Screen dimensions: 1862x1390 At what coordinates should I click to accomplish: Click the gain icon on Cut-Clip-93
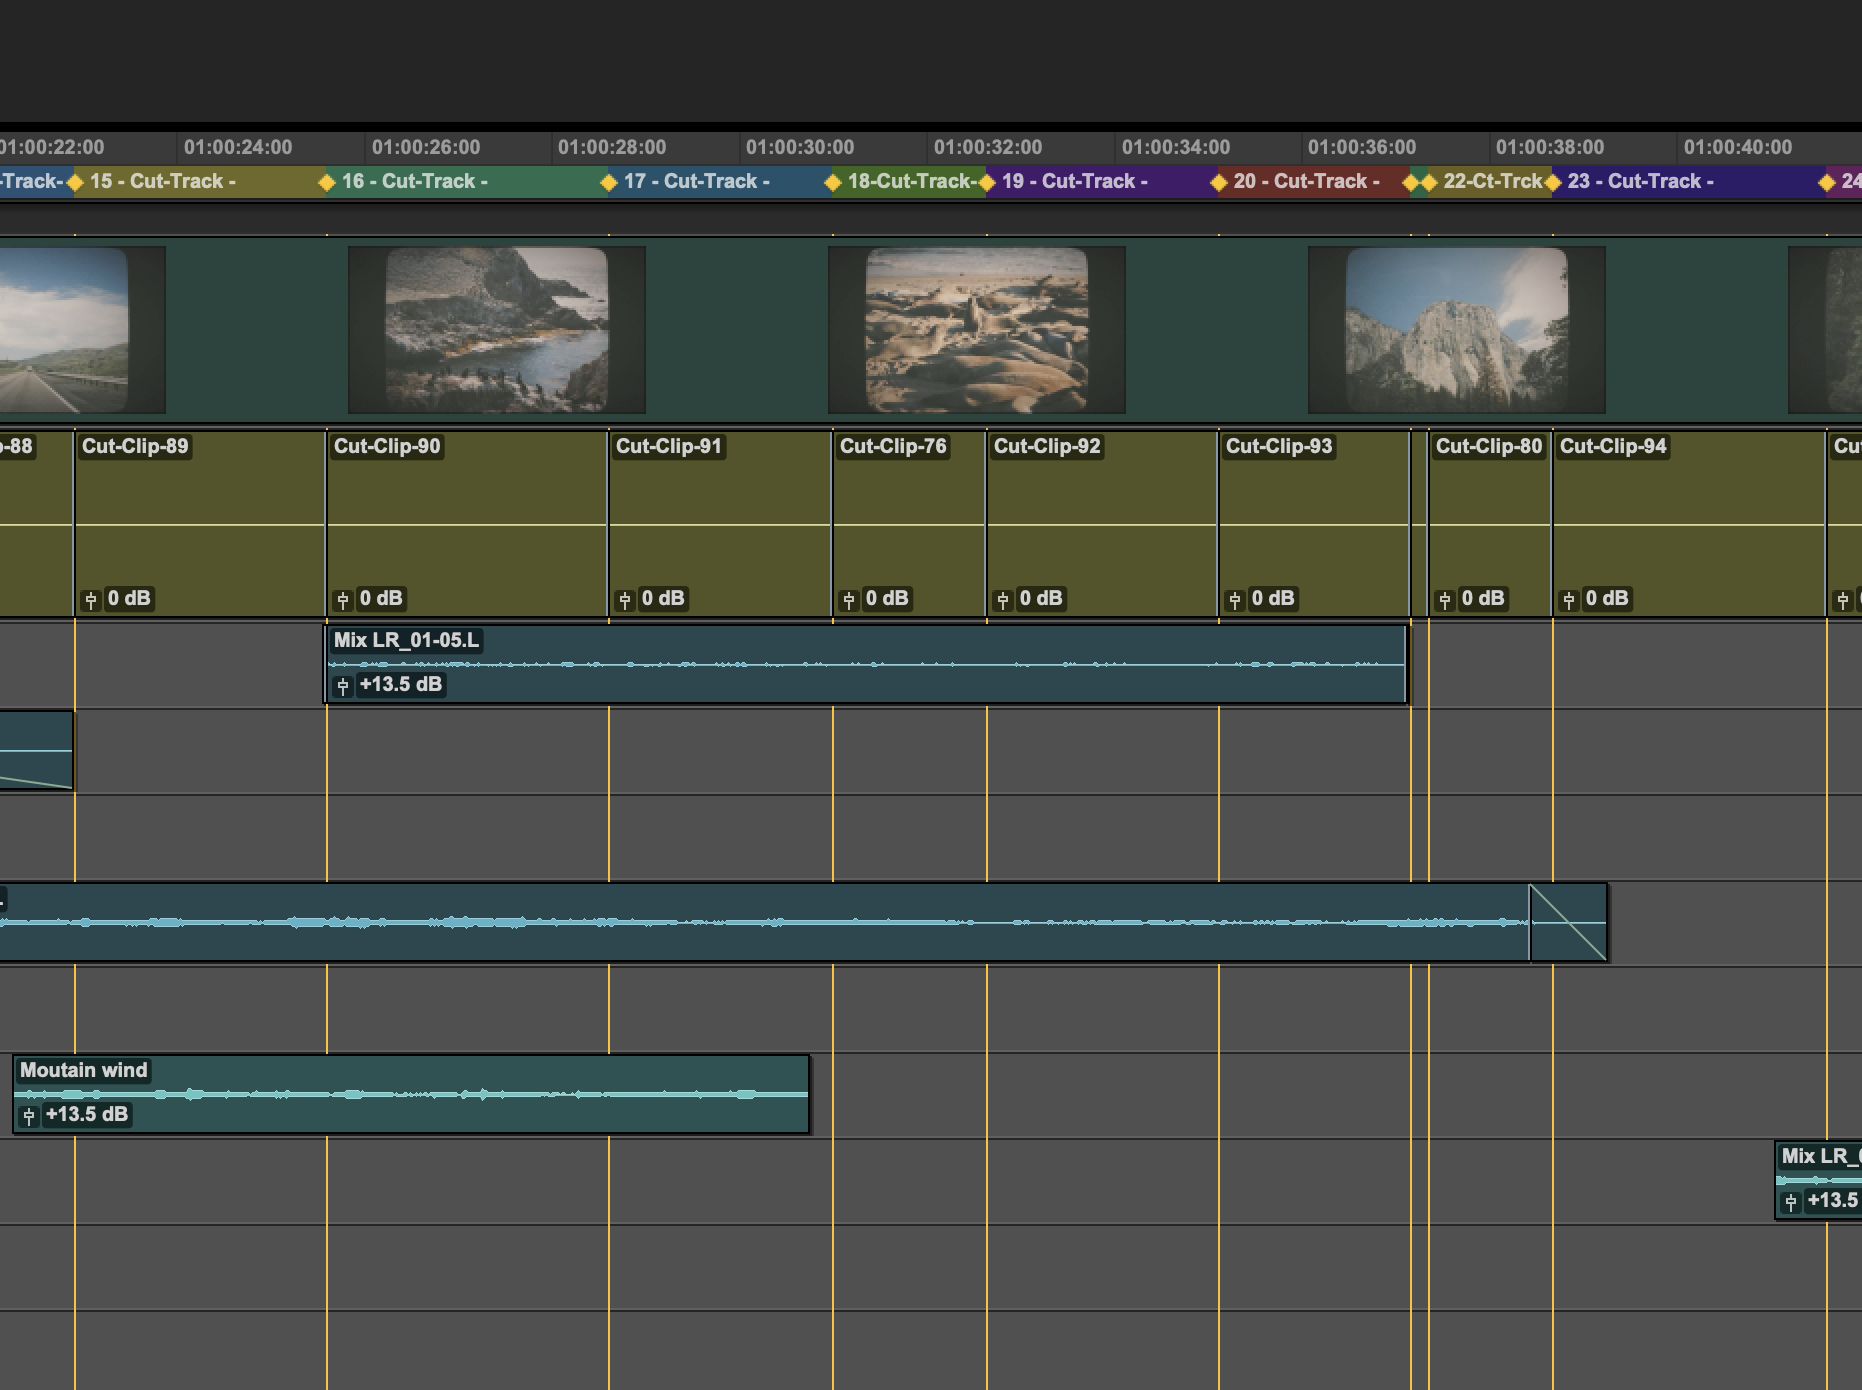[x=1235, y=600]
